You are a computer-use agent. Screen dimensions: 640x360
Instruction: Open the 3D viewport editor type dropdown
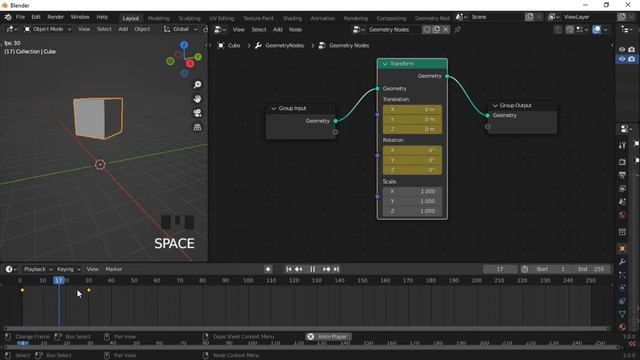tap(12, 29)
